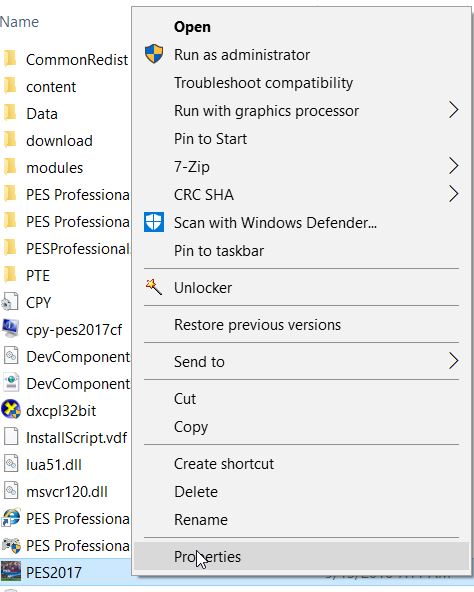Screen dimensions: 474x592
Task: Select the download folder name
Action: pos(59,141)
